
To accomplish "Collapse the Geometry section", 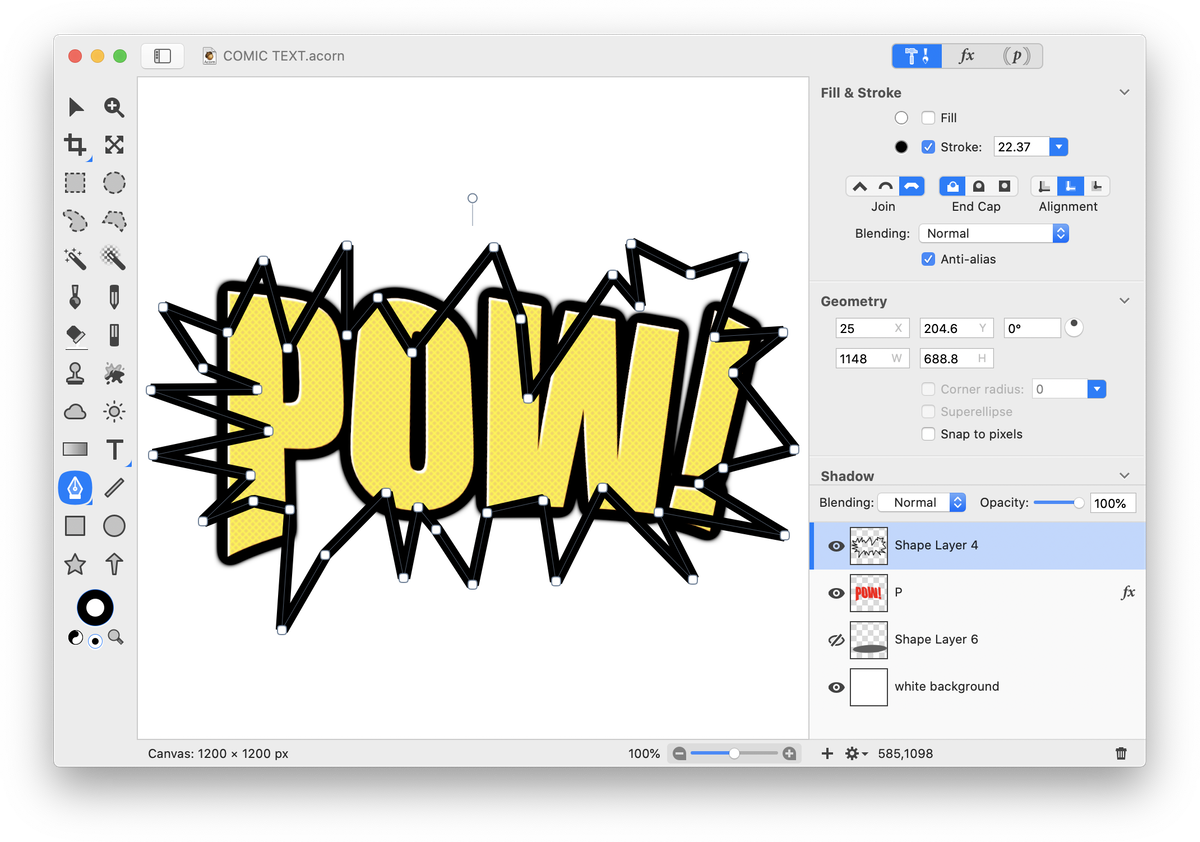I will pyautogui.click(x=1124, y=301).
